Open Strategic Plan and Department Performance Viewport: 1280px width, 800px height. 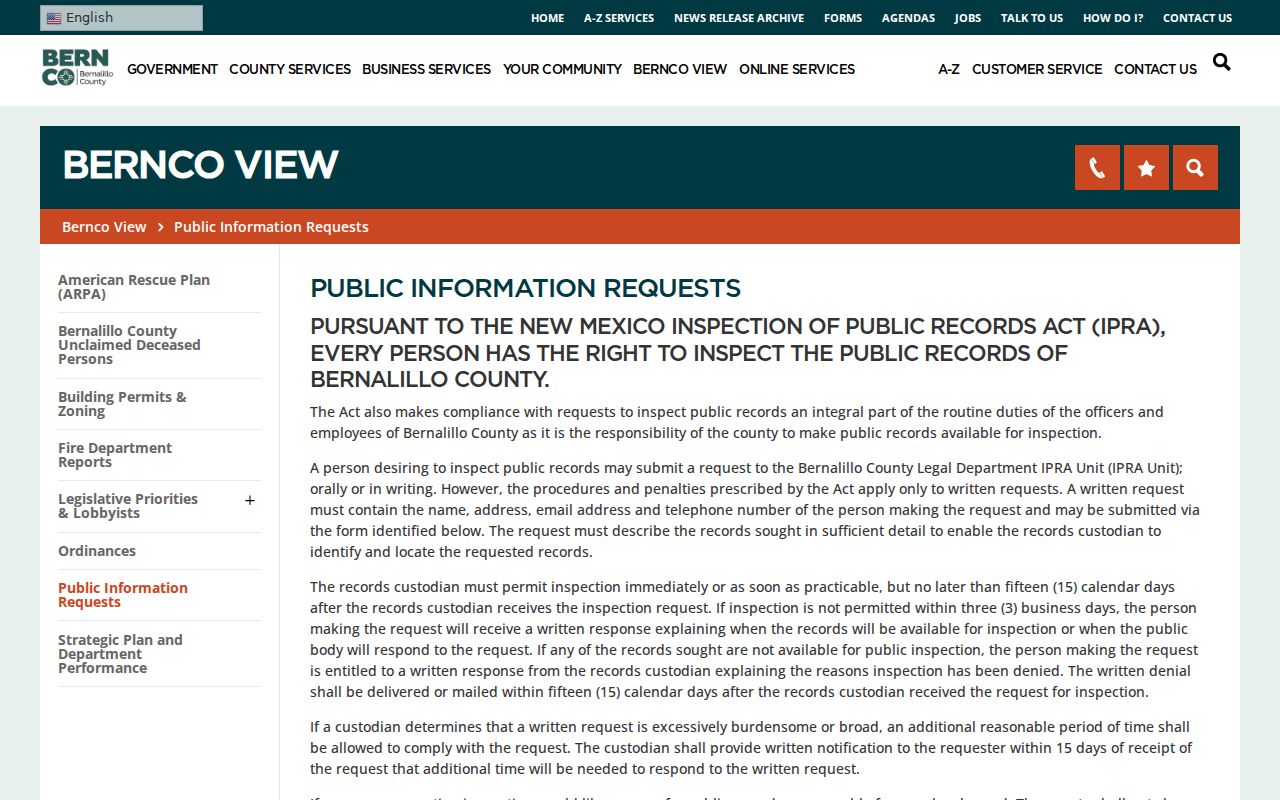[x=120, y=654]
